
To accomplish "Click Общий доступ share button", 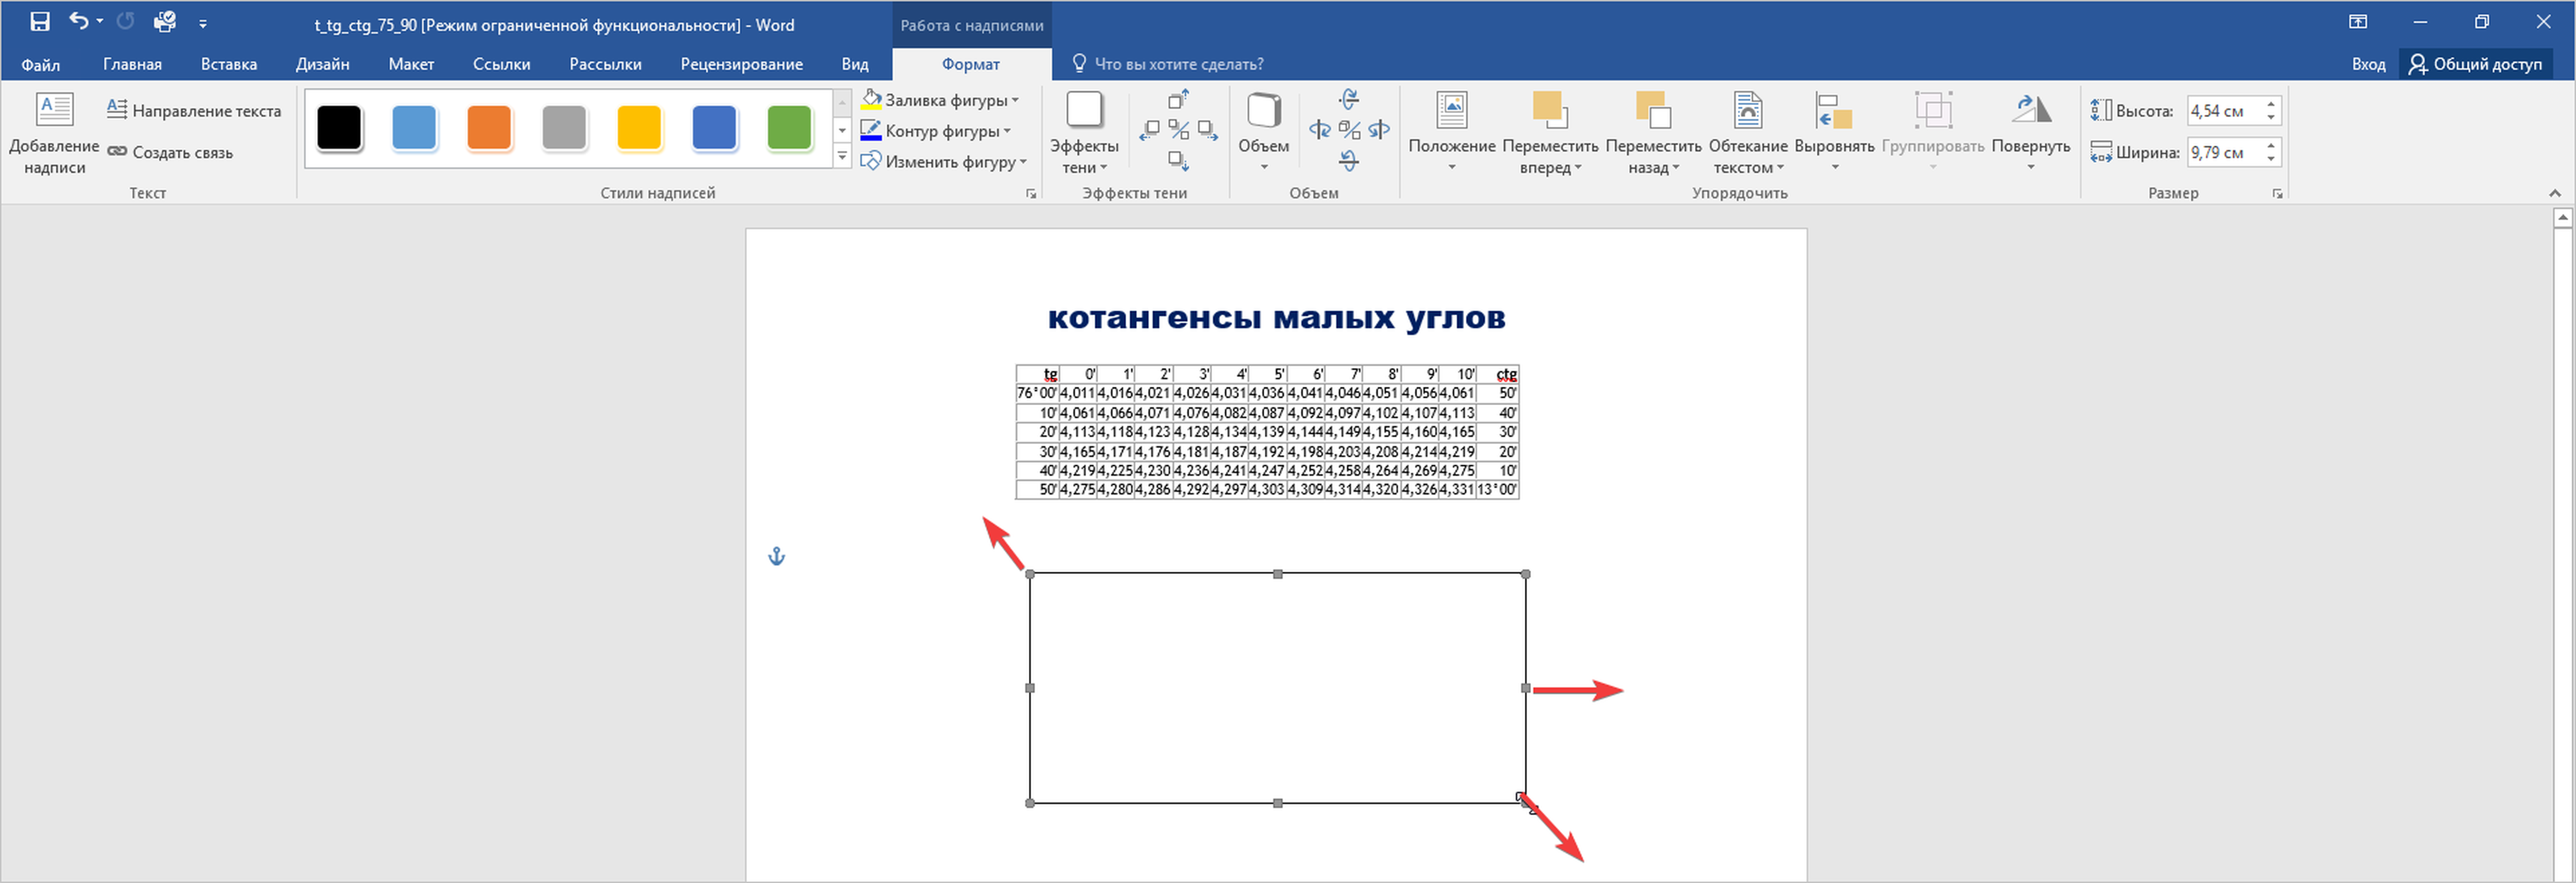I will [2475, 64].
